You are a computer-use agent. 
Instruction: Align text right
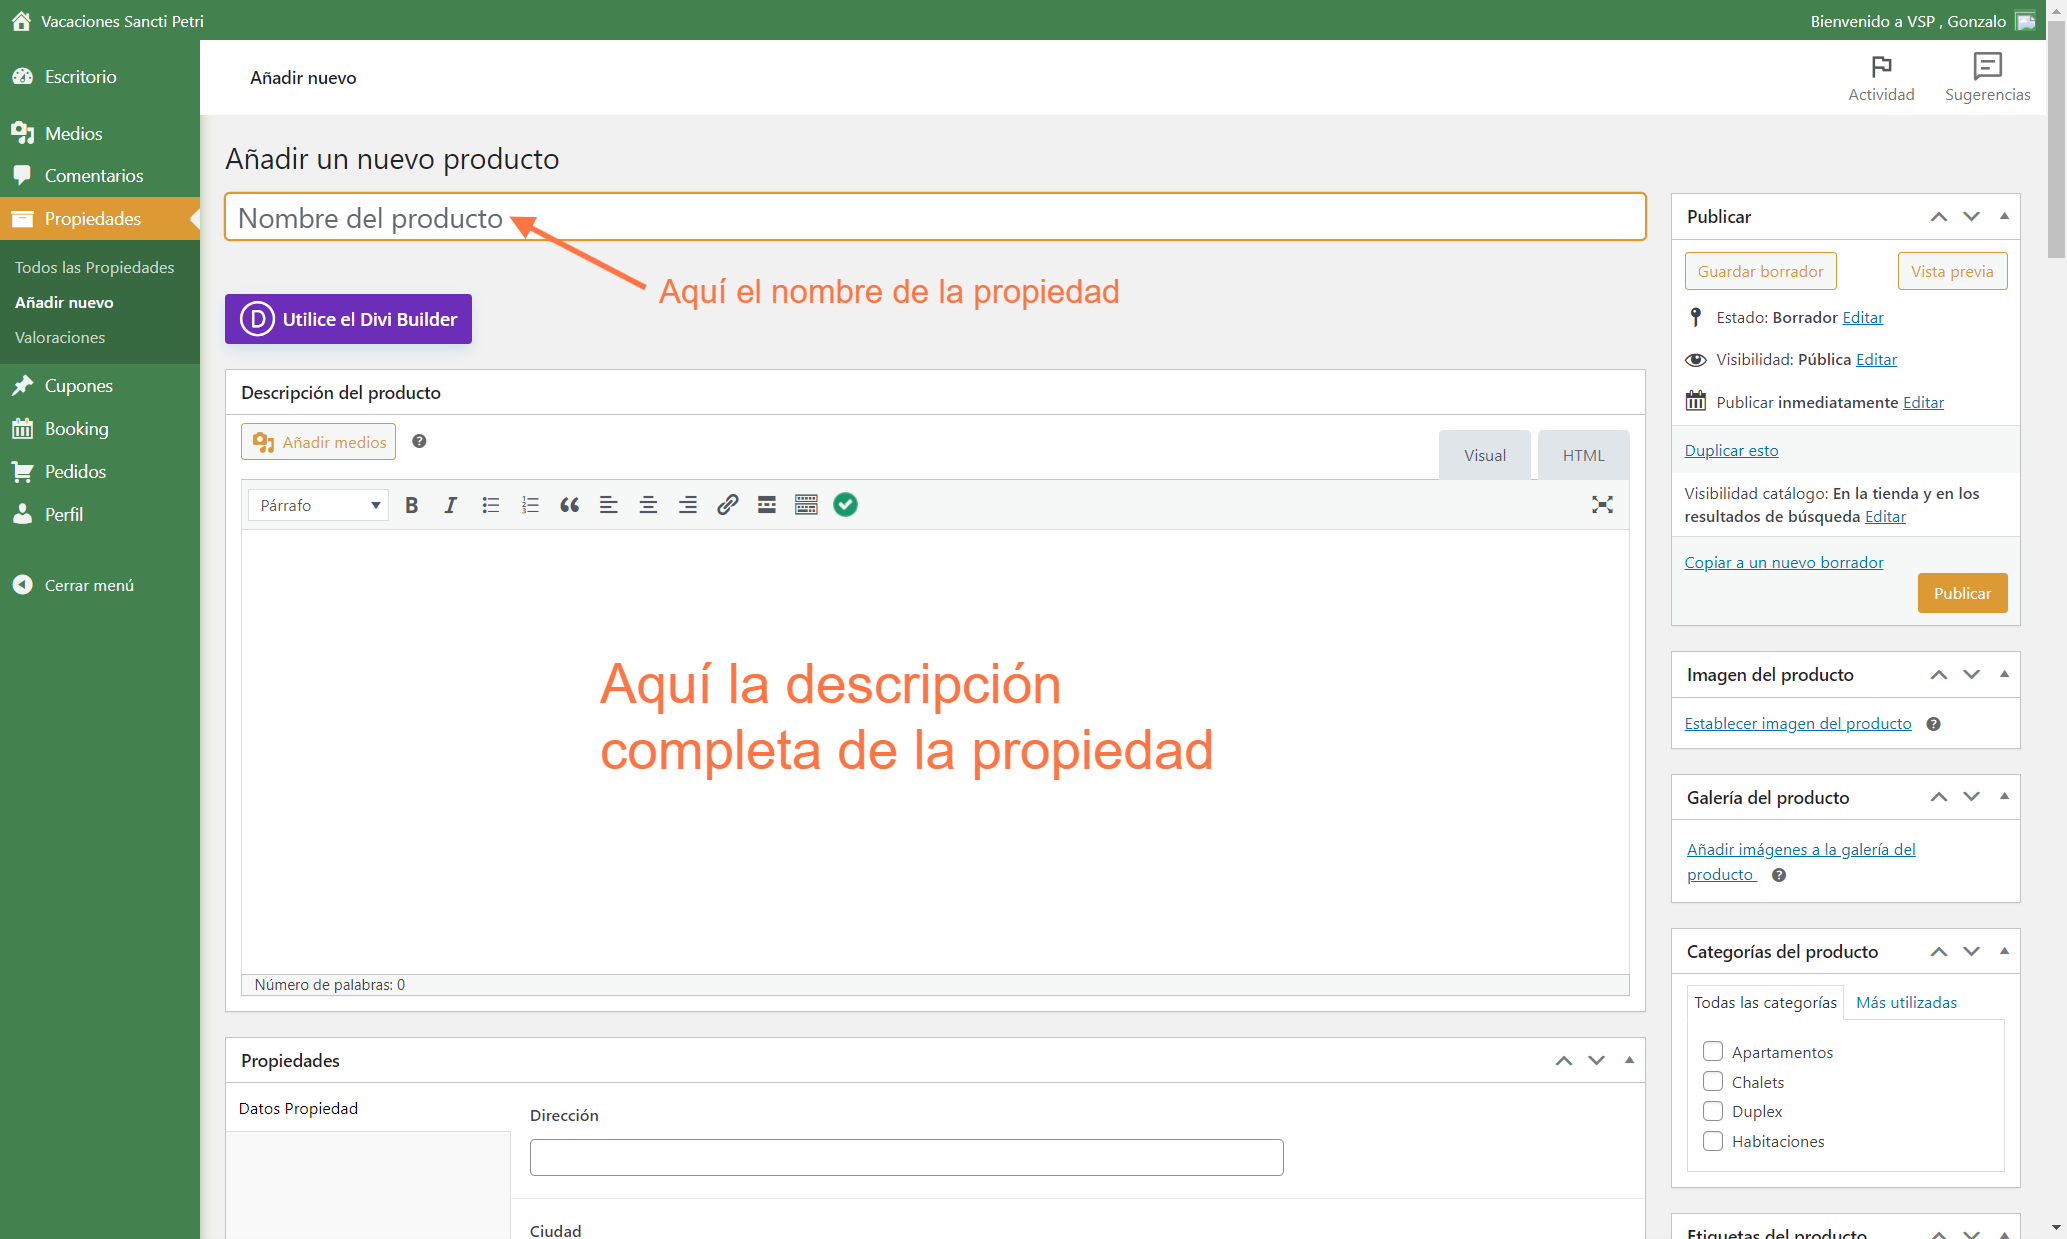(687, 505)
